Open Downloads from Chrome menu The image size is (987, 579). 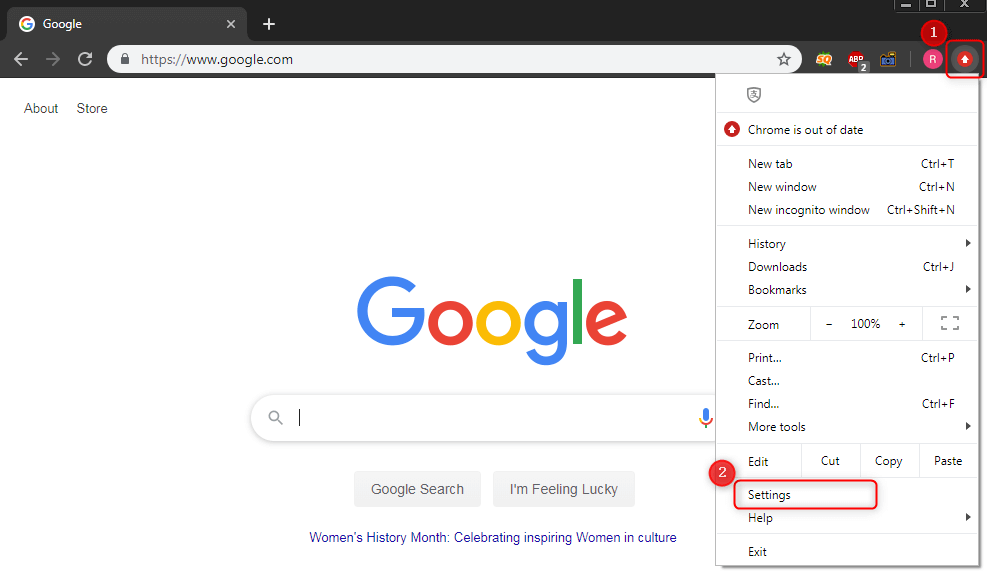[847, 267]
